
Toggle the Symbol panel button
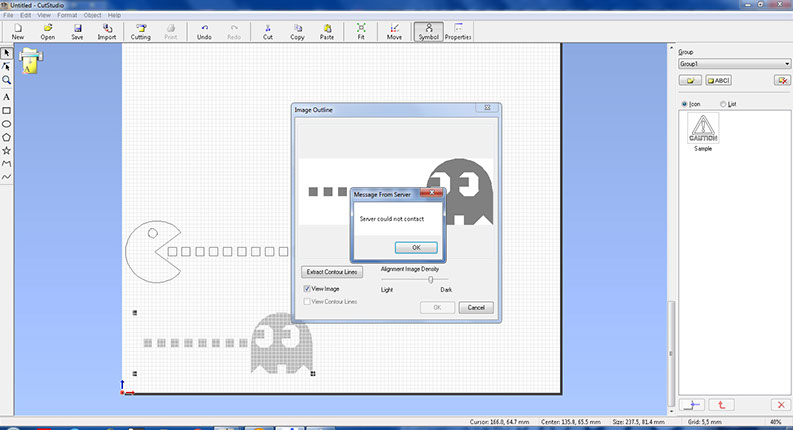click(428, 31)
